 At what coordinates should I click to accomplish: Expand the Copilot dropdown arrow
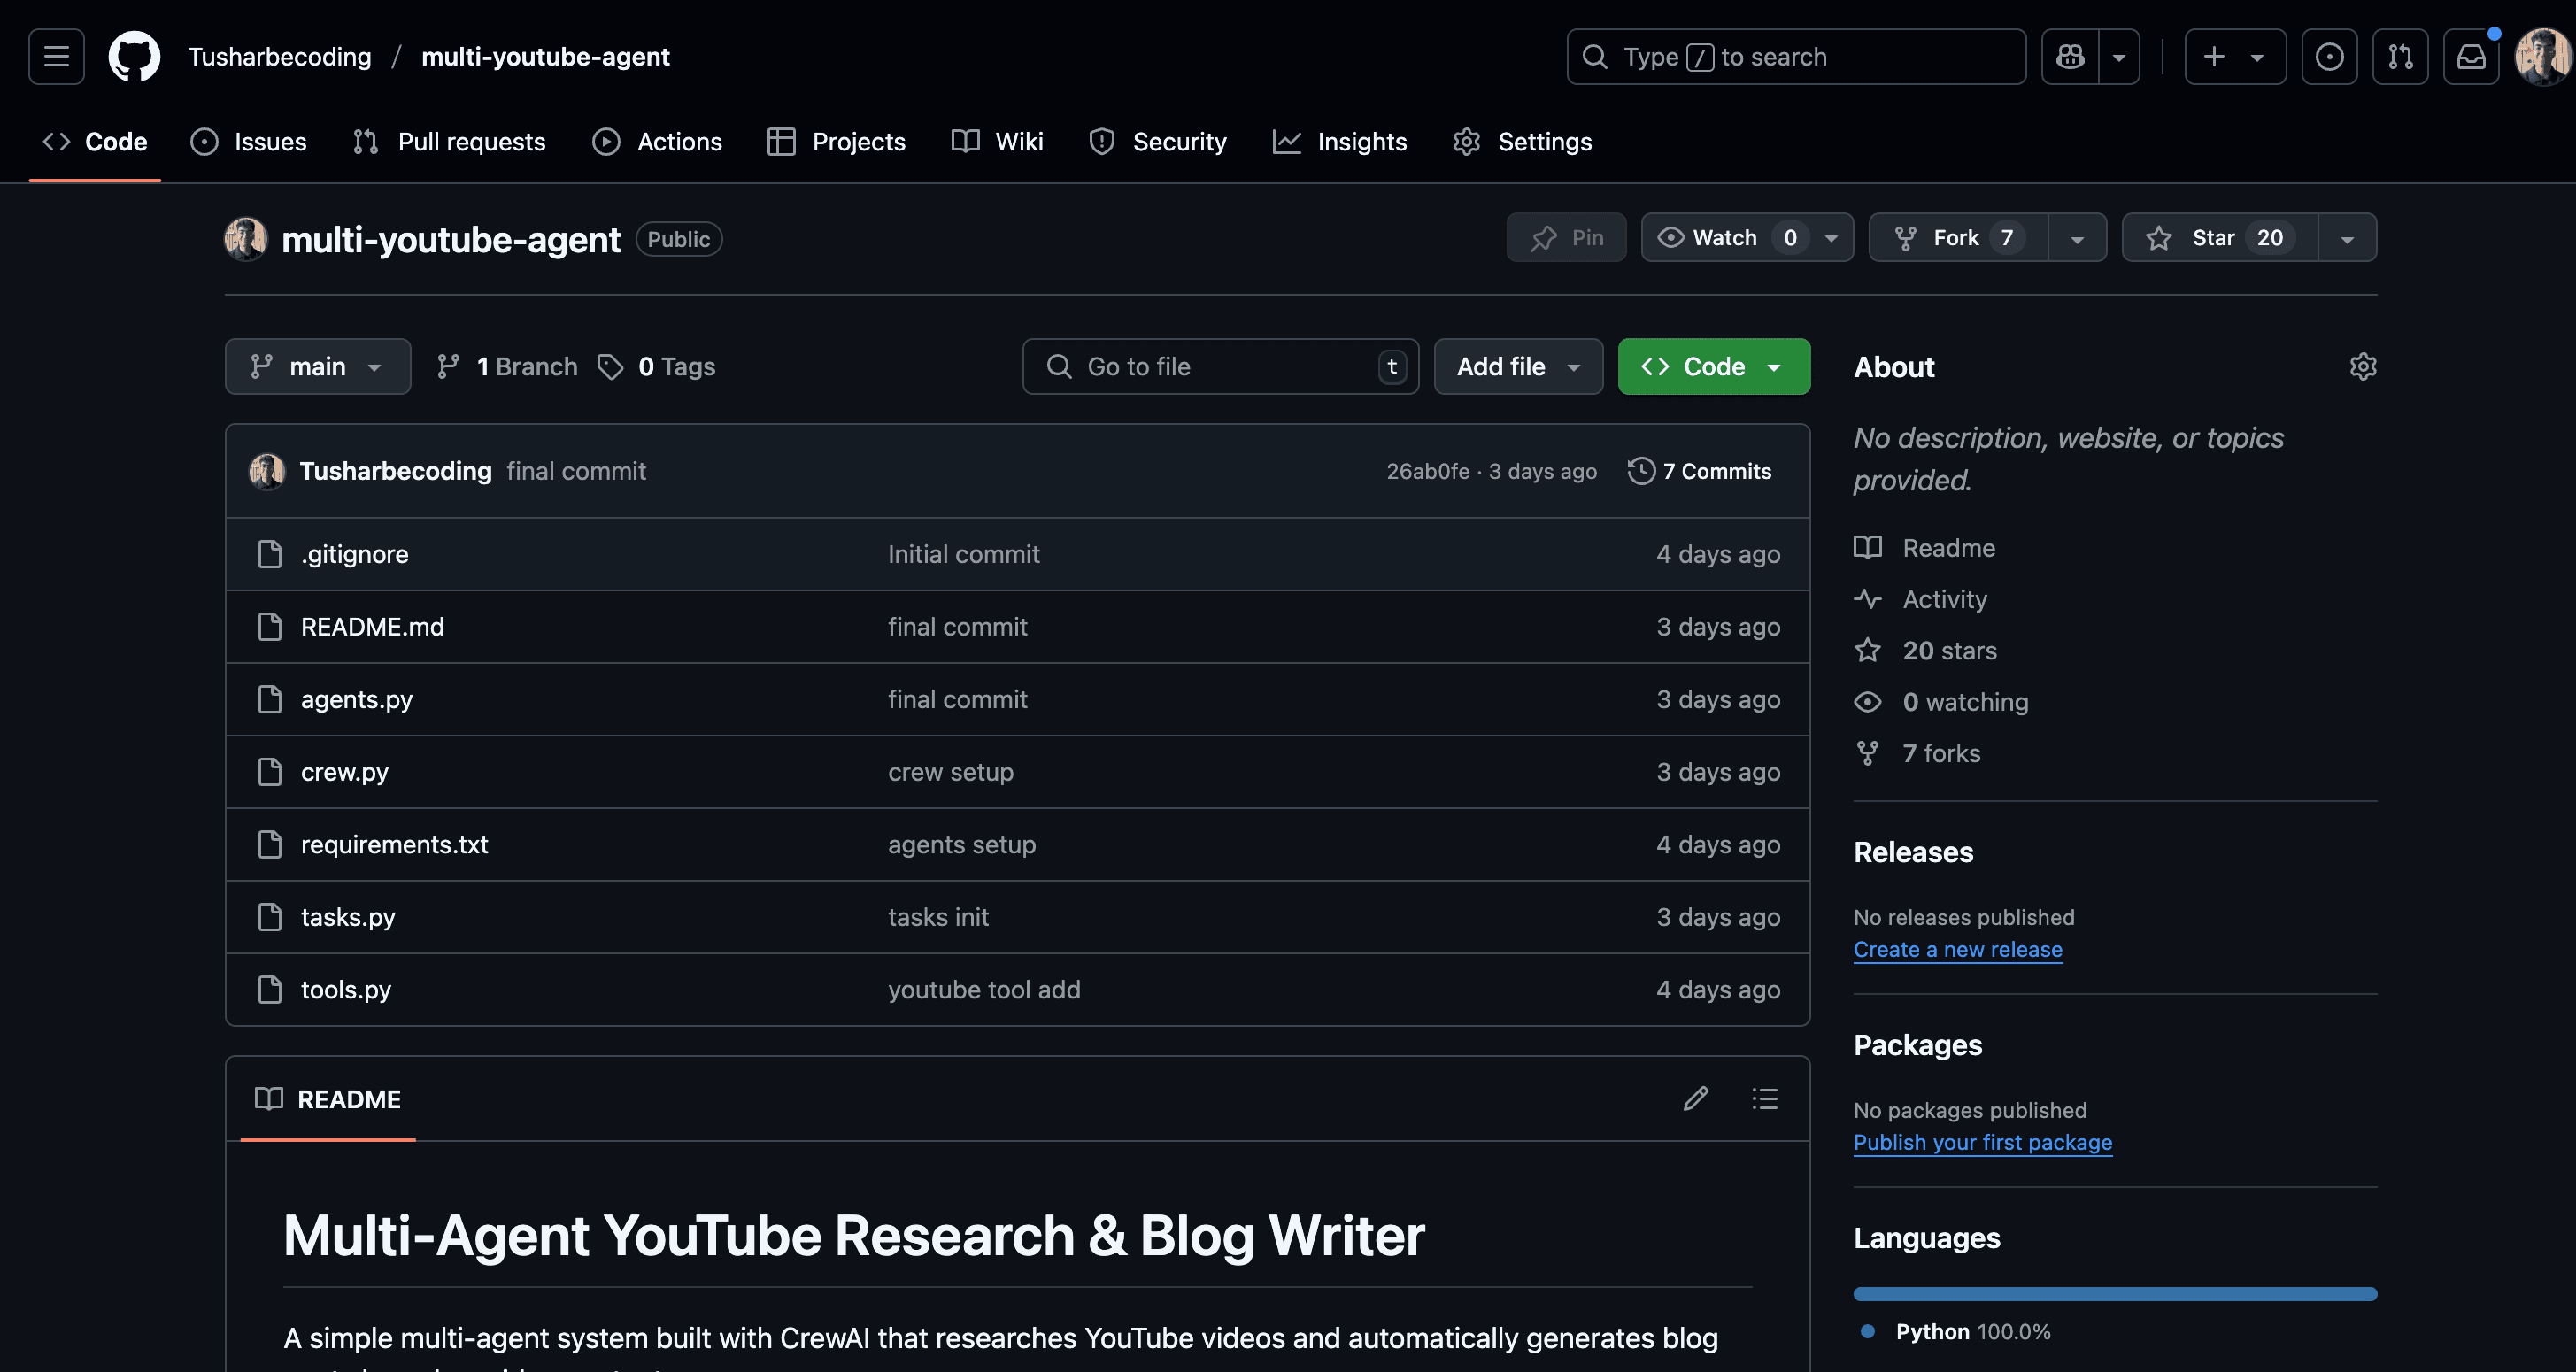[2119, 57]
